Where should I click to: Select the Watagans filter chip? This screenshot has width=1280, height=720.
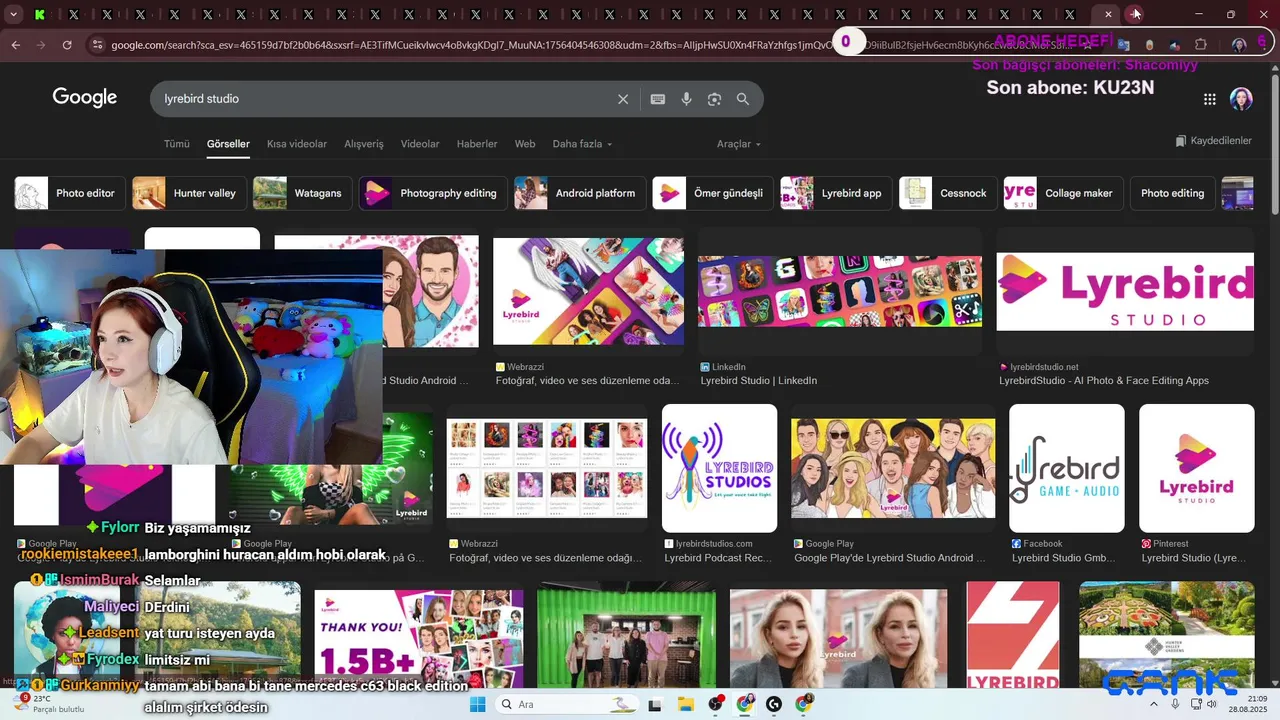[x=302, y=193]
